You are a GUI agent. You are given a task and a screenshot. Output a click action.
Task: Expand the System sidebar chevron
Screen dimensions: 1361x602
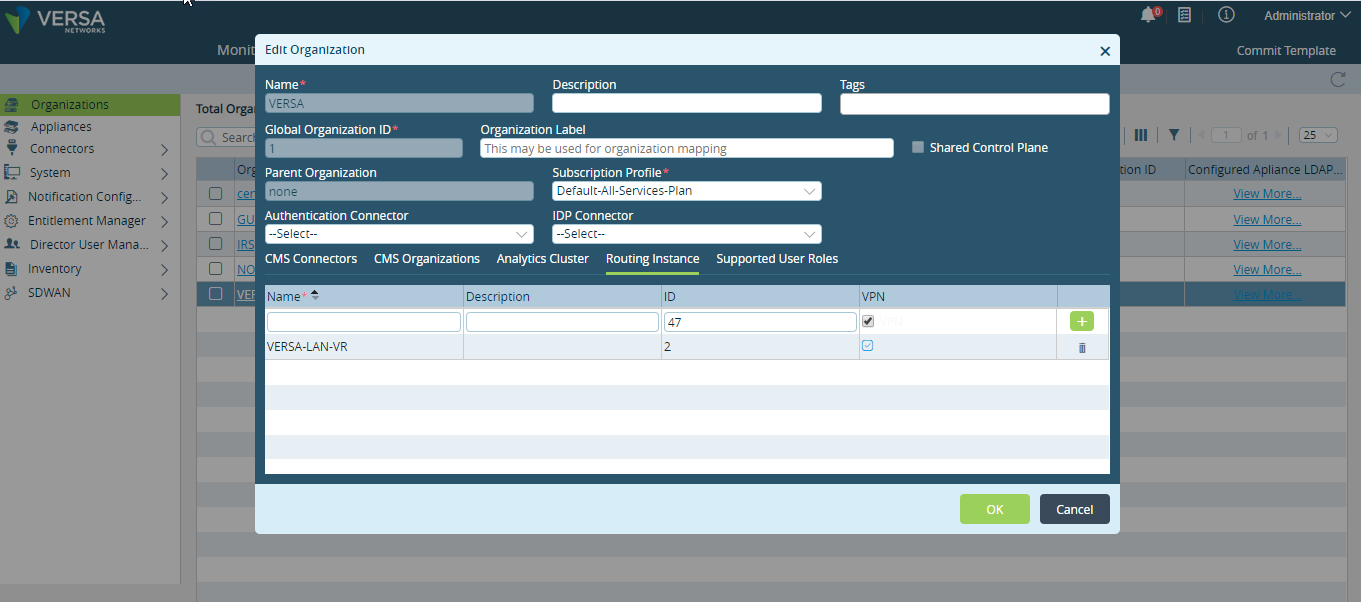click(x=164, y=174)
